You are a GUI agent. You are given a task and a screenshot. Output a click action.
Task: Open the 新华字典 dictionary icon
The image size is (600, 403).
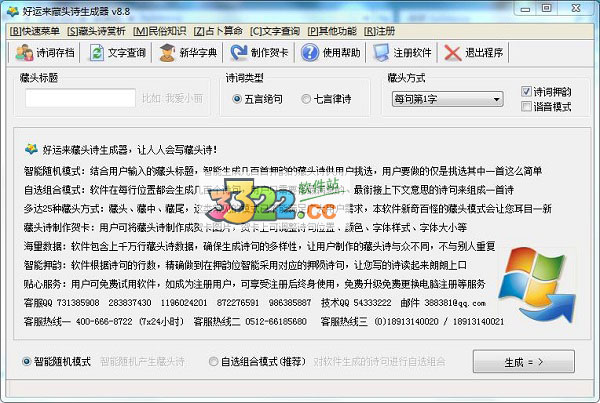[164, 53]
